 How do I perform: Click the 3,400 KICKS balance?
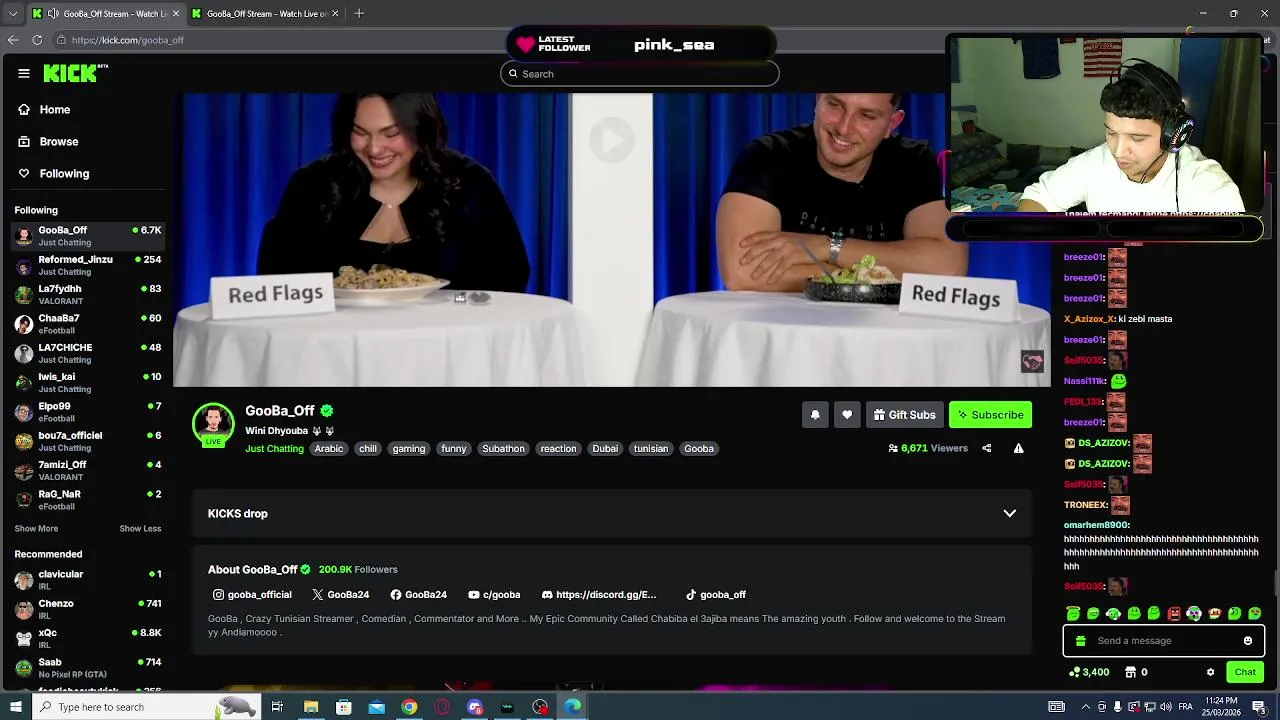(1089, 672)
